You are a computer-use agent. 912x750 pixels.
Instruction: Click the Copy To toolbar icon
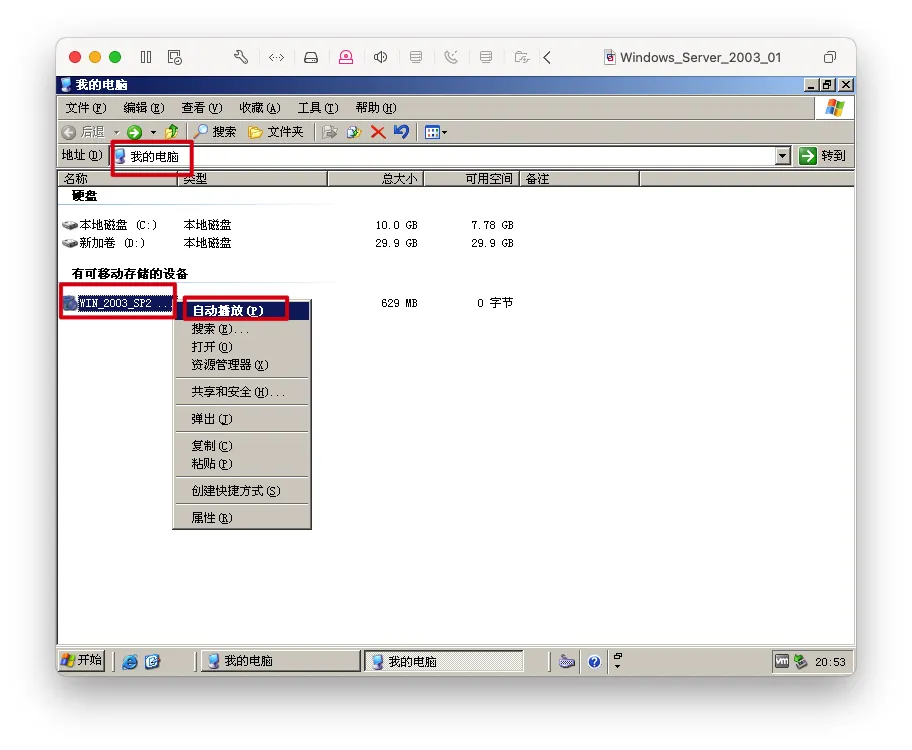point(354,132)
